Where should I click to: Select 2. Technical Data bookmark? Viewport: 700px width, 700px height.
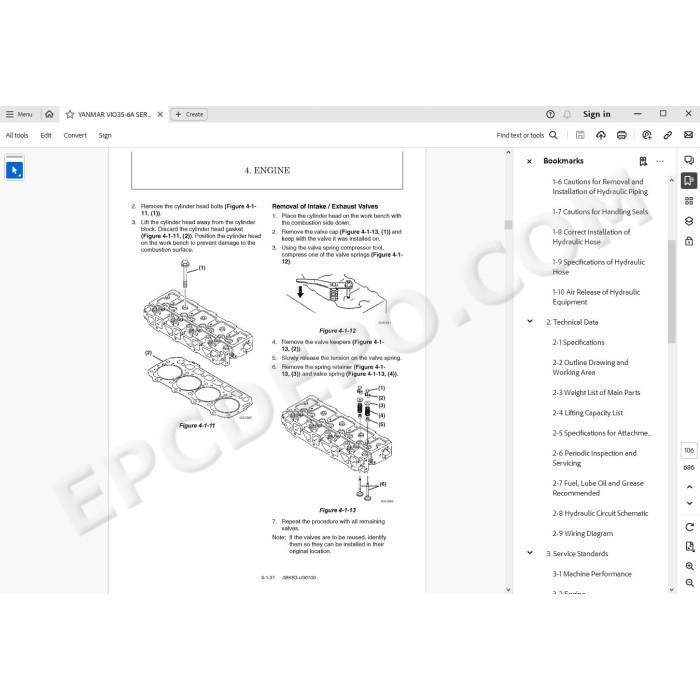point(572,322)
